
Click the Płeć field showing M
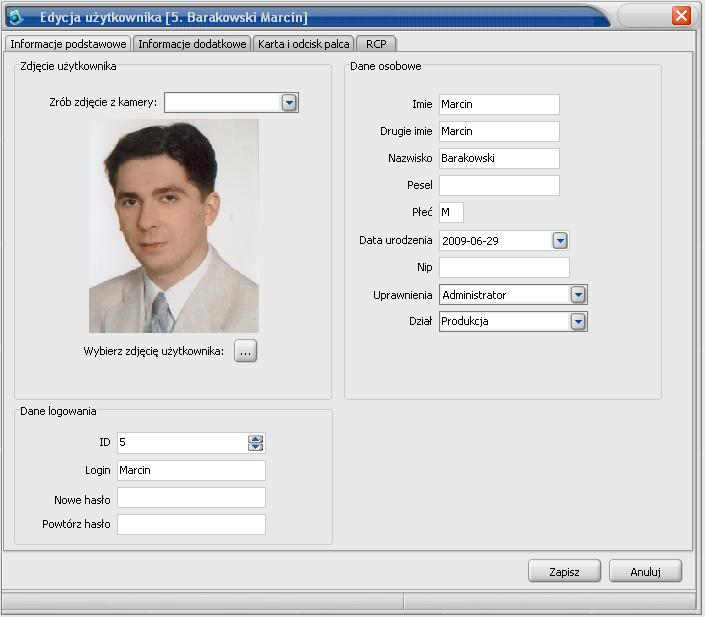[x=451, y=212]
